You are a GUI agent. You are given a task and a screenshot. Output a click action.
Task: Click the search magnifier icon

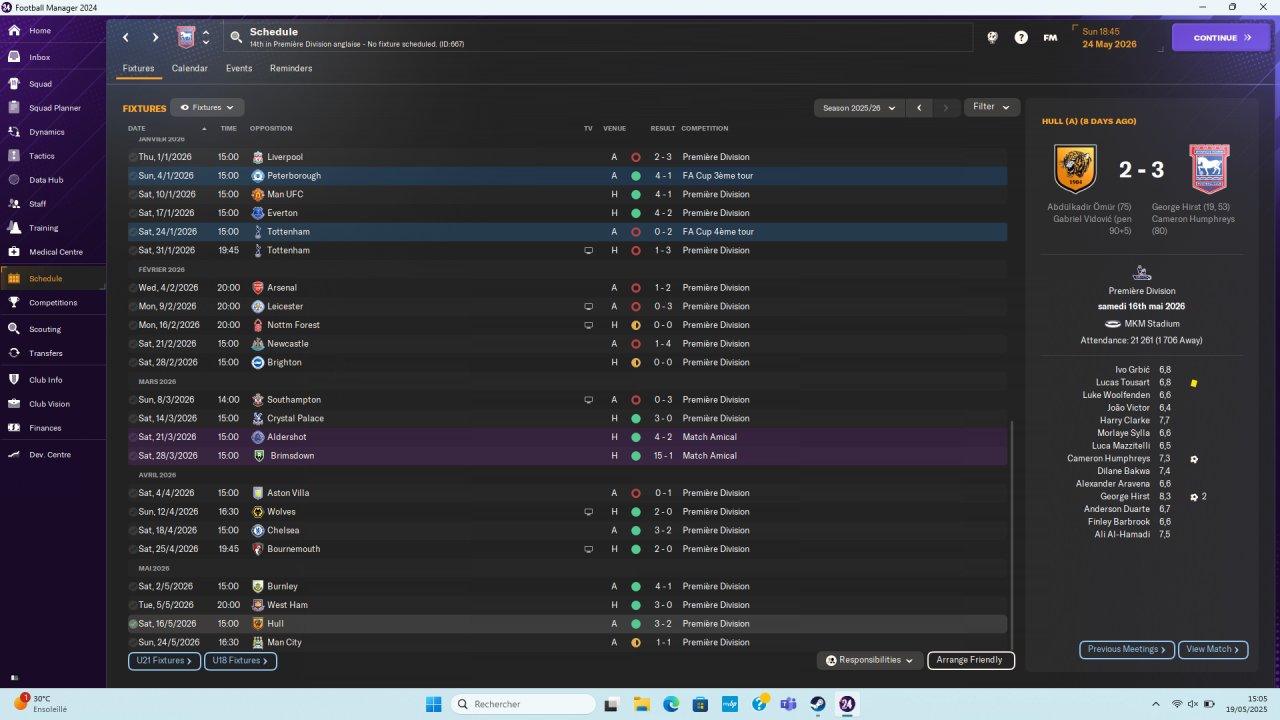pyautogui.click(x=236, y=38)
